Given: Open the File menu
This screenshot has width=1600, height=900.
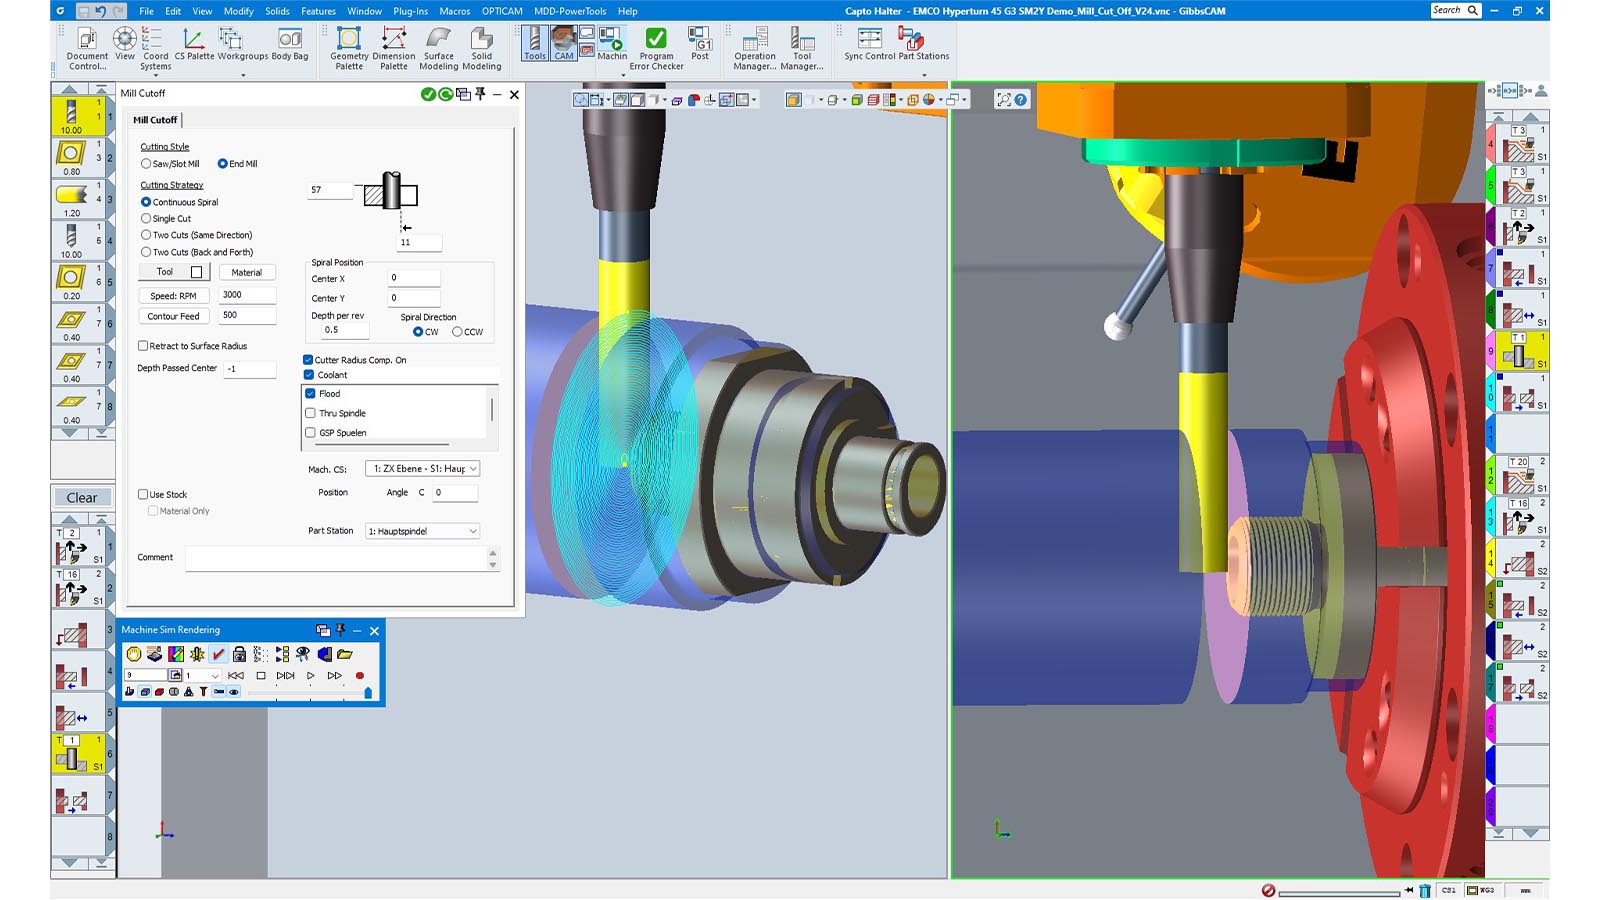Looking at the screenshot, I should pos(146,11).
